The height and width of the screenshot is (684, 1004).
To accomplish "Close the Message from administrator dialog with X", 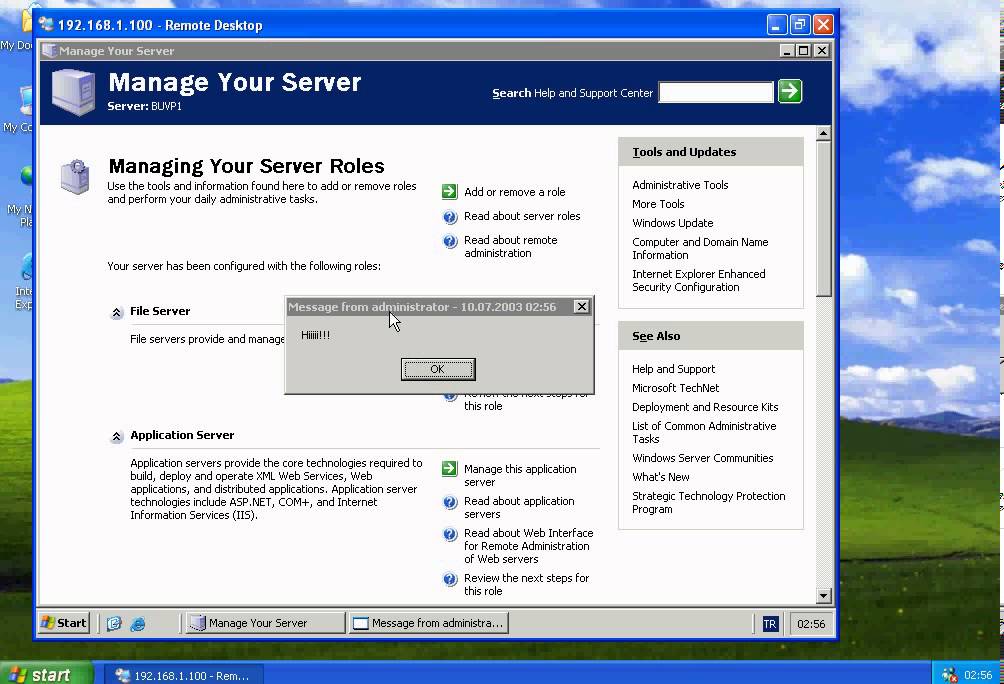I will coord(581,306).
